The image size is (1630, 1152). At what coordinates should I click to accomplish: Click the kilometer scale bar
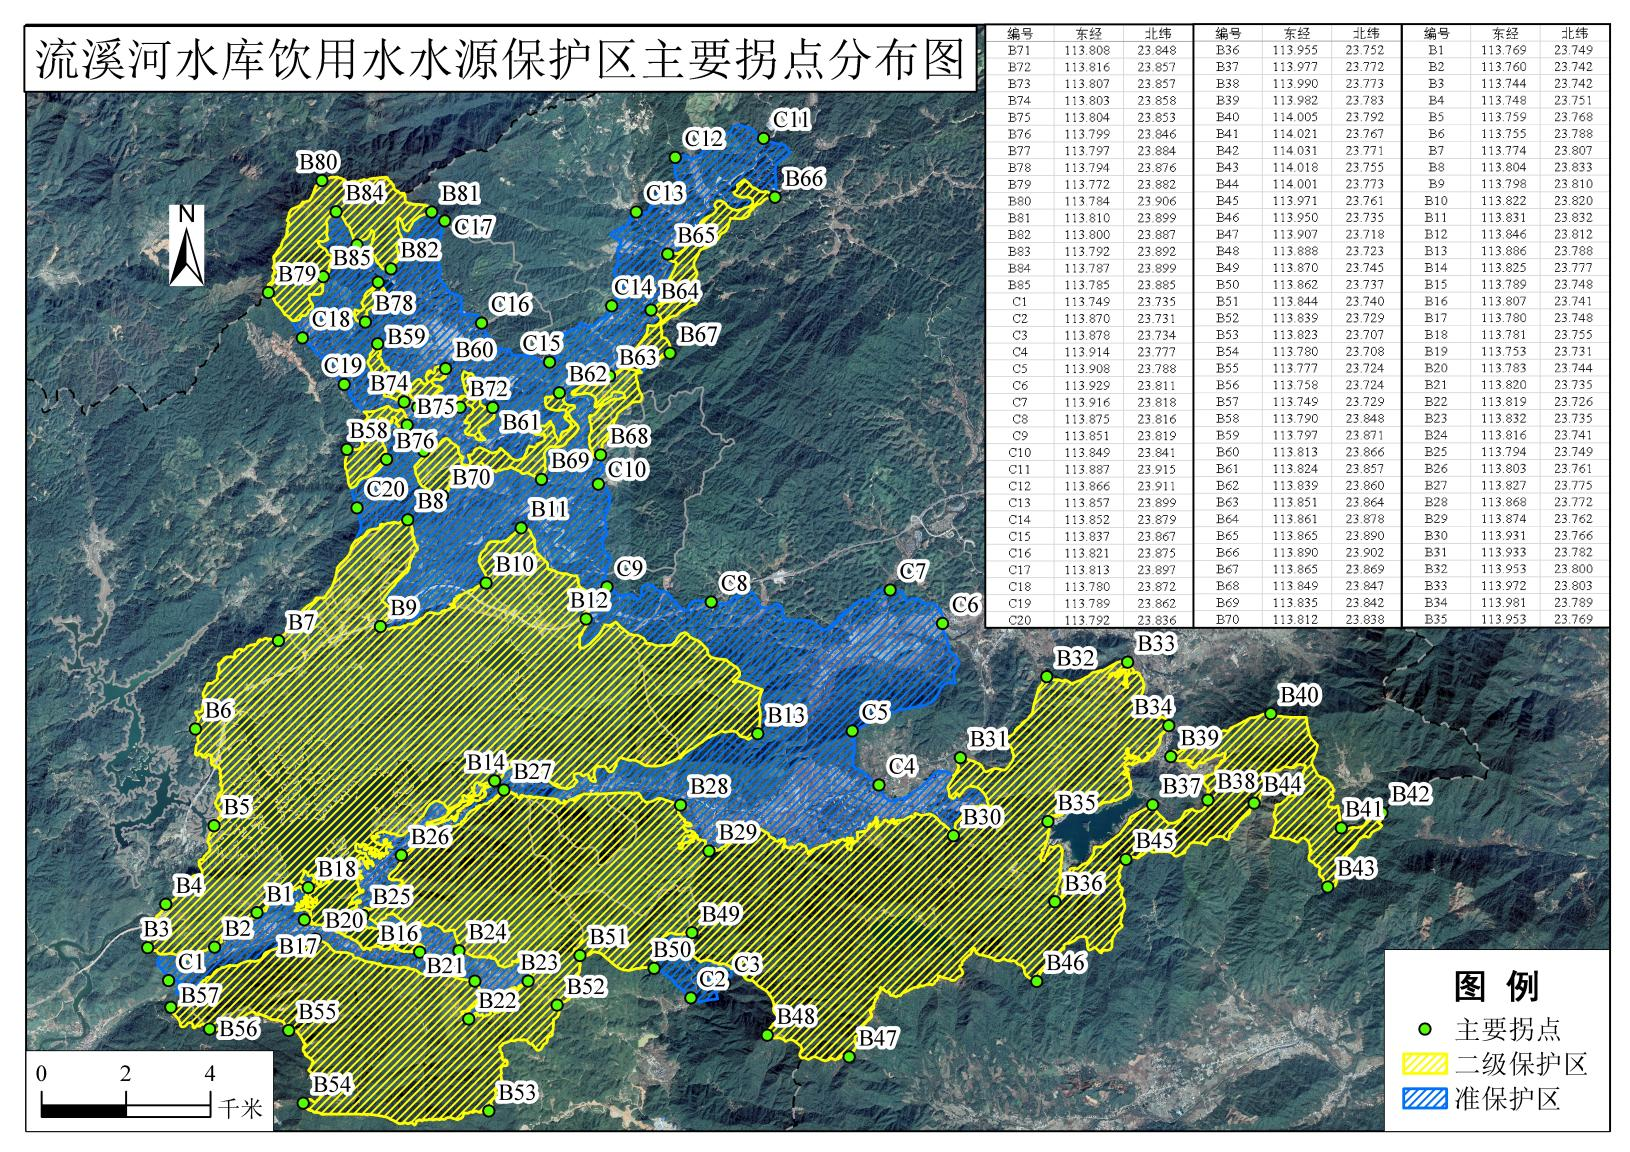pyautogui.click(x=125, y=1108)
